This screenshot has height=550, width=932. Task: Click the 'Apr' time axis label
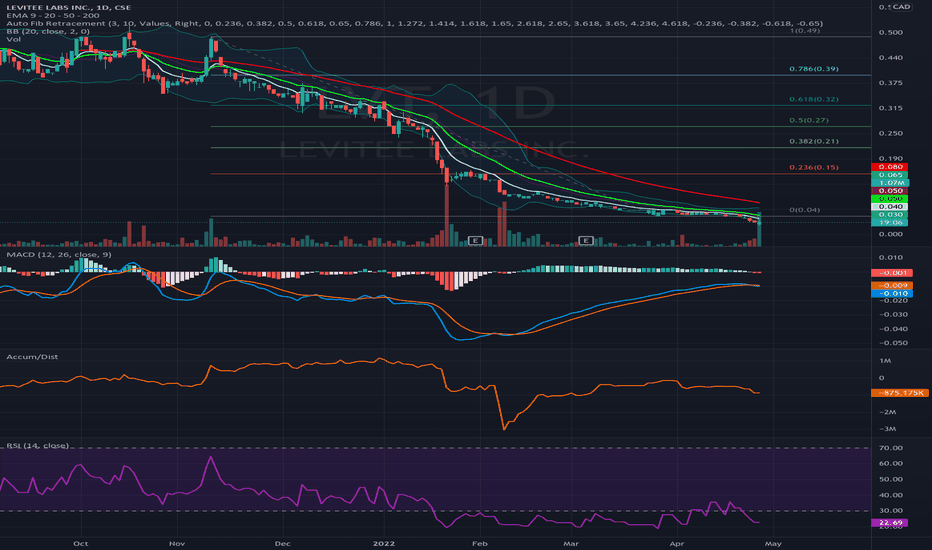[x=676, y=543]
